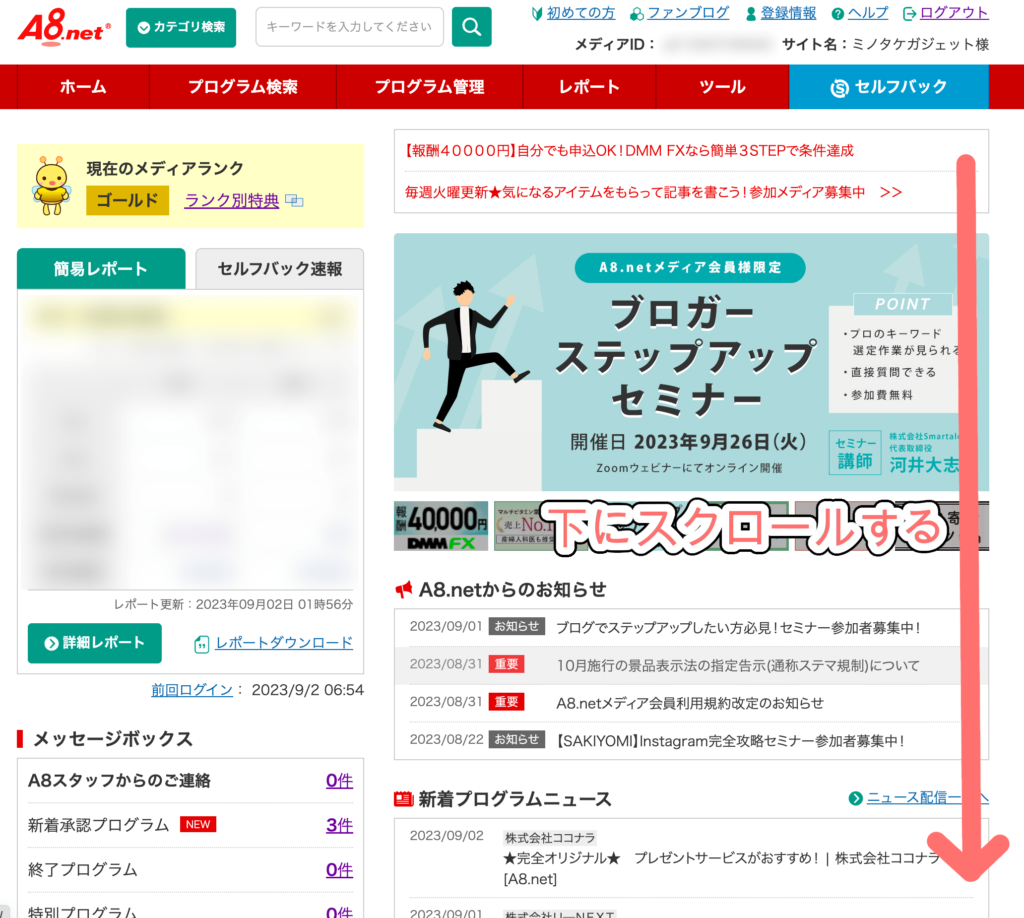Image resolution: width=1024 pixels, height=918 pixels.
Task: Click the new-window icon beside ランク別特典
Action: 295,200
